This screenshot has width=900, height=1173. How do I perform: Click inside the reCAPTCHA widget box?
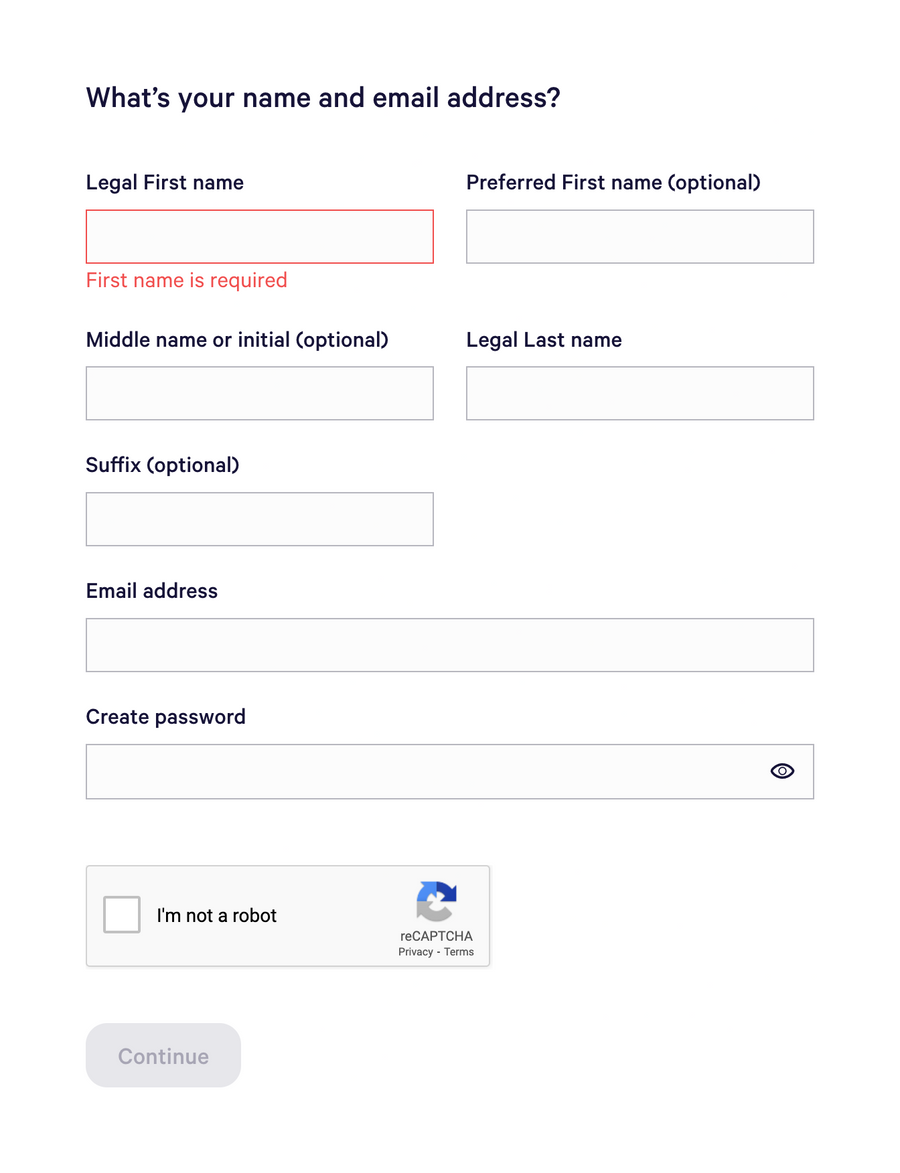click(288, 916)
